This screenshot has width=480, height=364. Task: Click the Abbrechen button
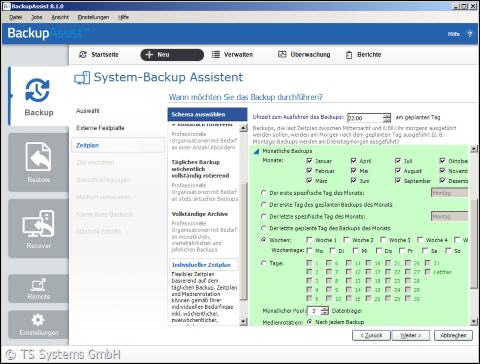(x=453, y=335)
